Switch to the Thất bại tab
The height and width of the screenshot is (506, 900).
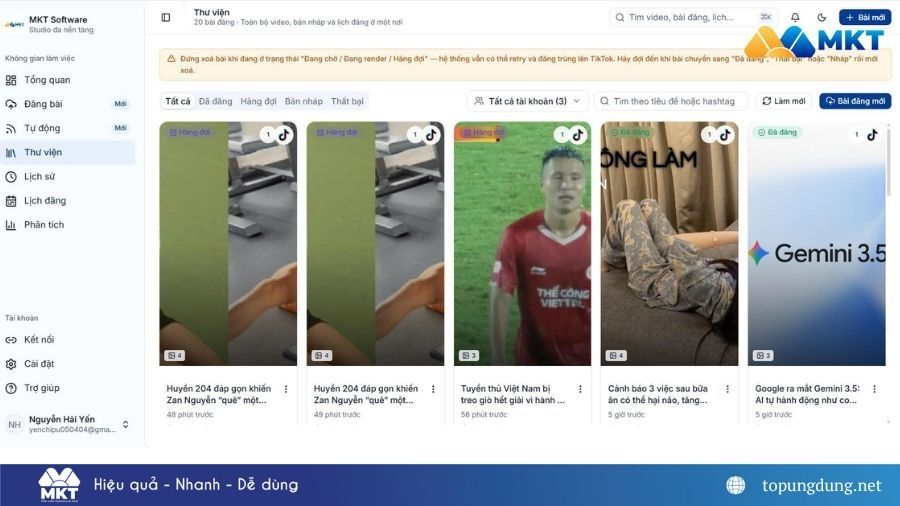point(347,101)
